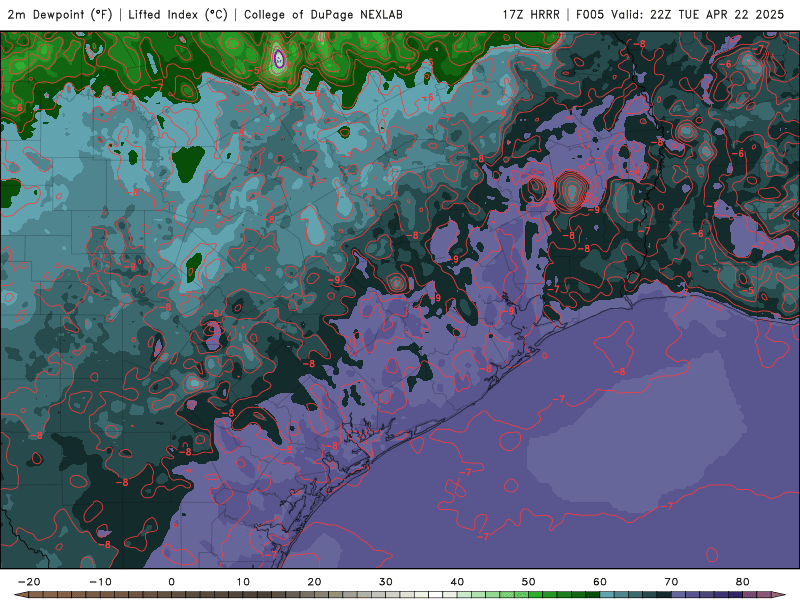
Task: Click the 20 label on the color scale
Action: point(314,582)
